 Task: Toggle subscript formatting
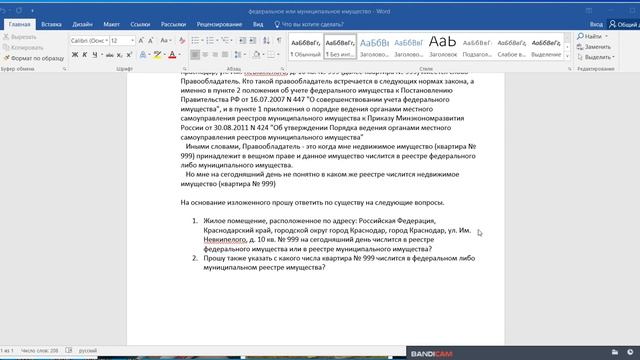click(119, 54)
